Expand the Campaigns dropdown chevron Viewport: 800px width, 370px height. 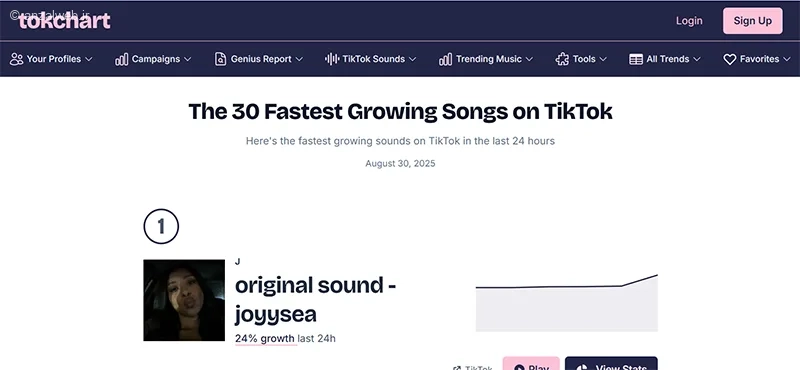coord(187,59)
